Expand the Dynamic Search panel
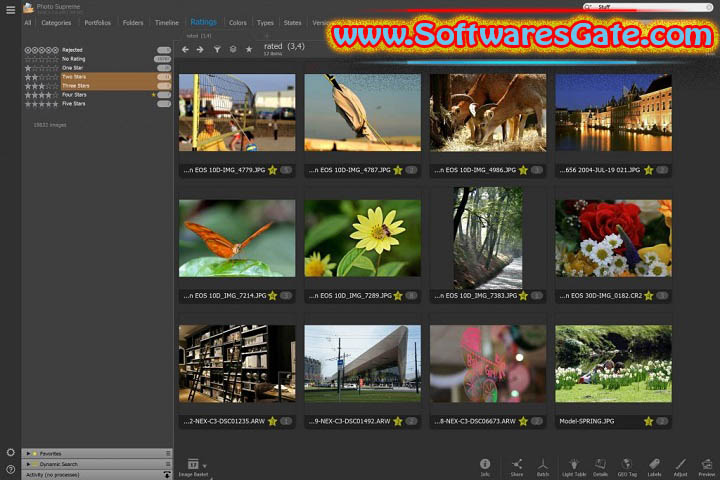 [28, 464]
